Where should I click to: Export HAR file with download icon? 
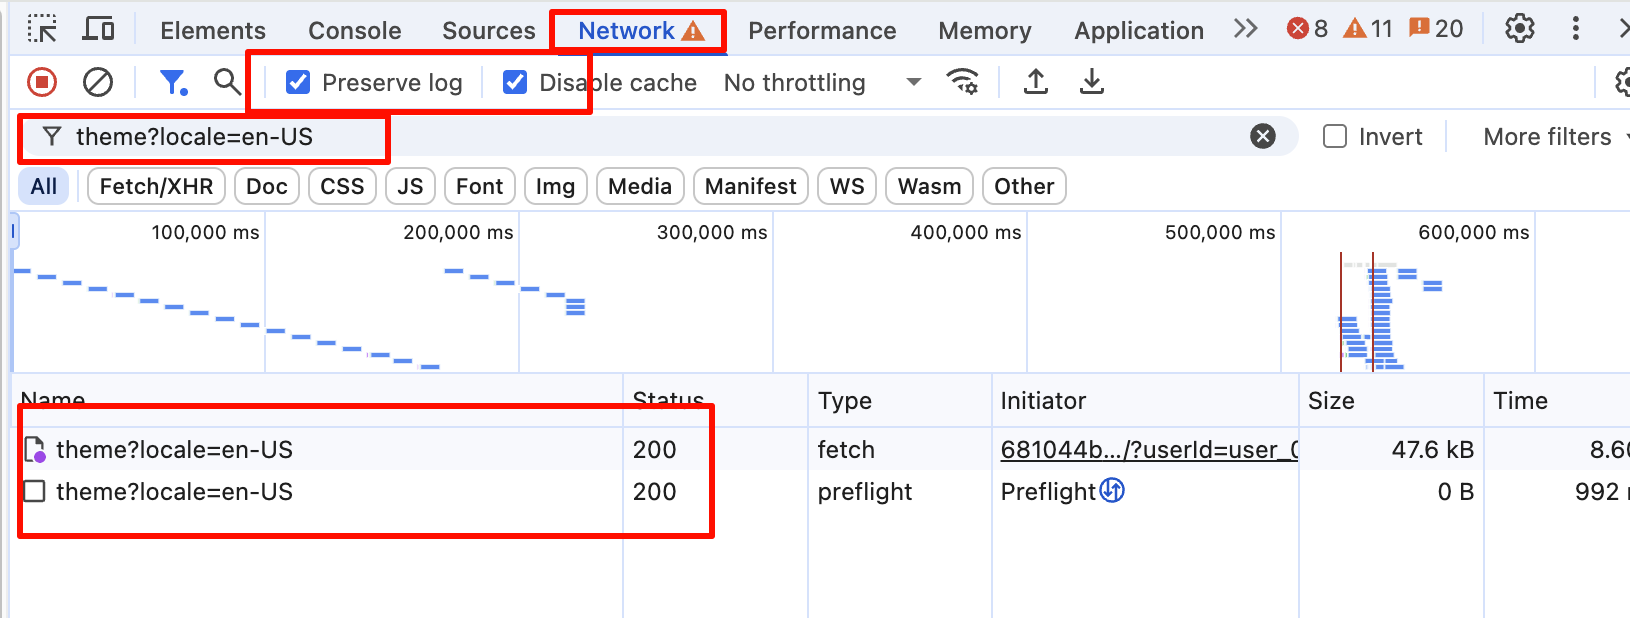[1092, 82]
